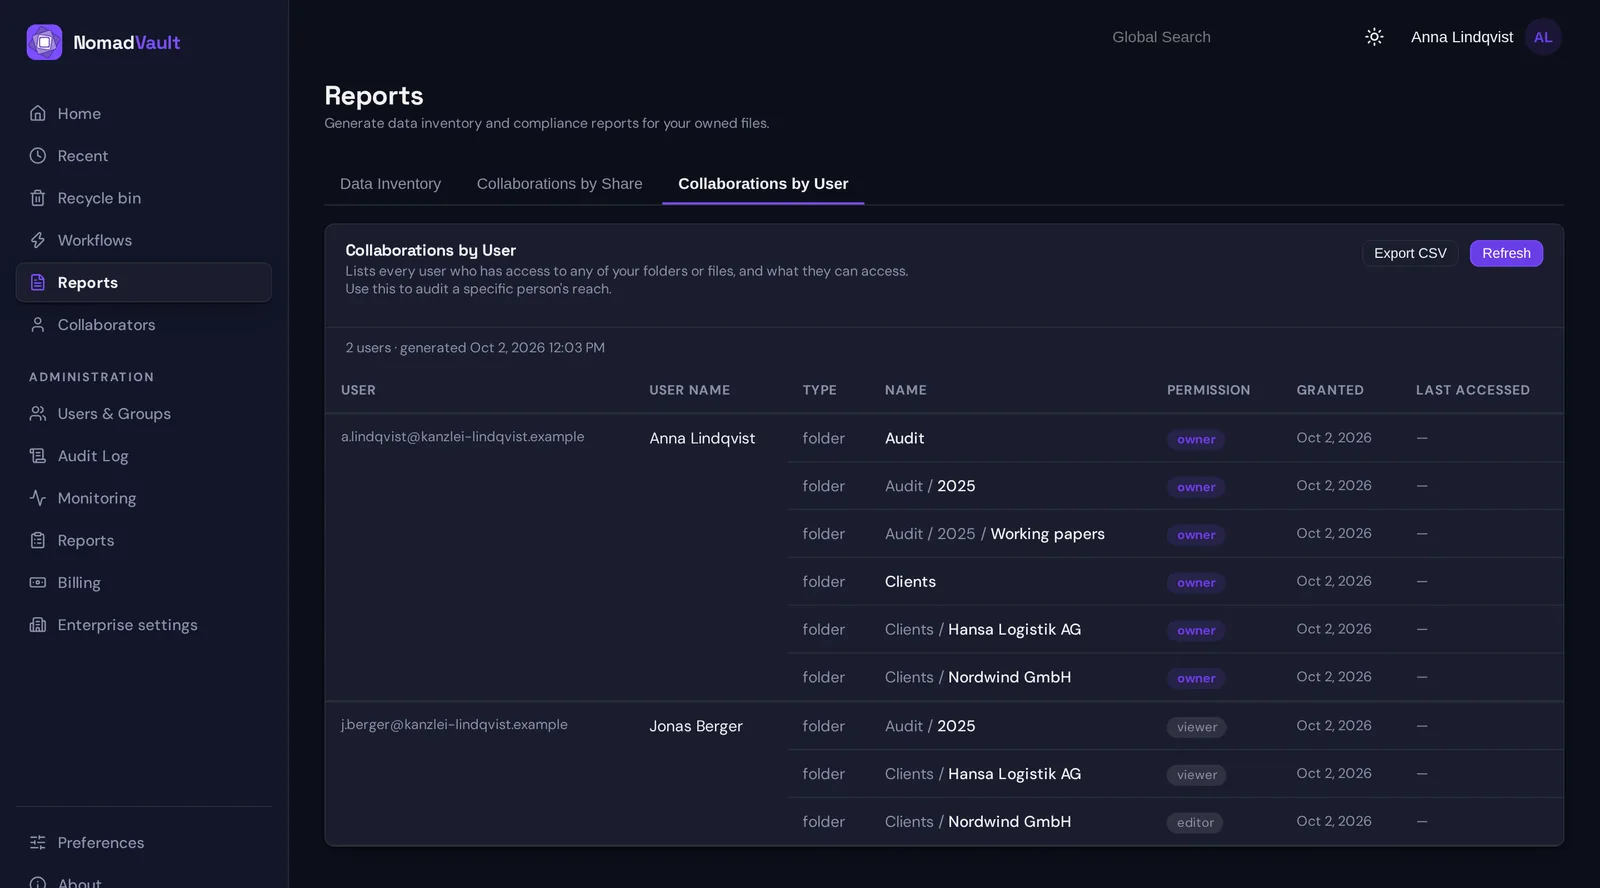Go to Enterprise settings

coord(144,625)
